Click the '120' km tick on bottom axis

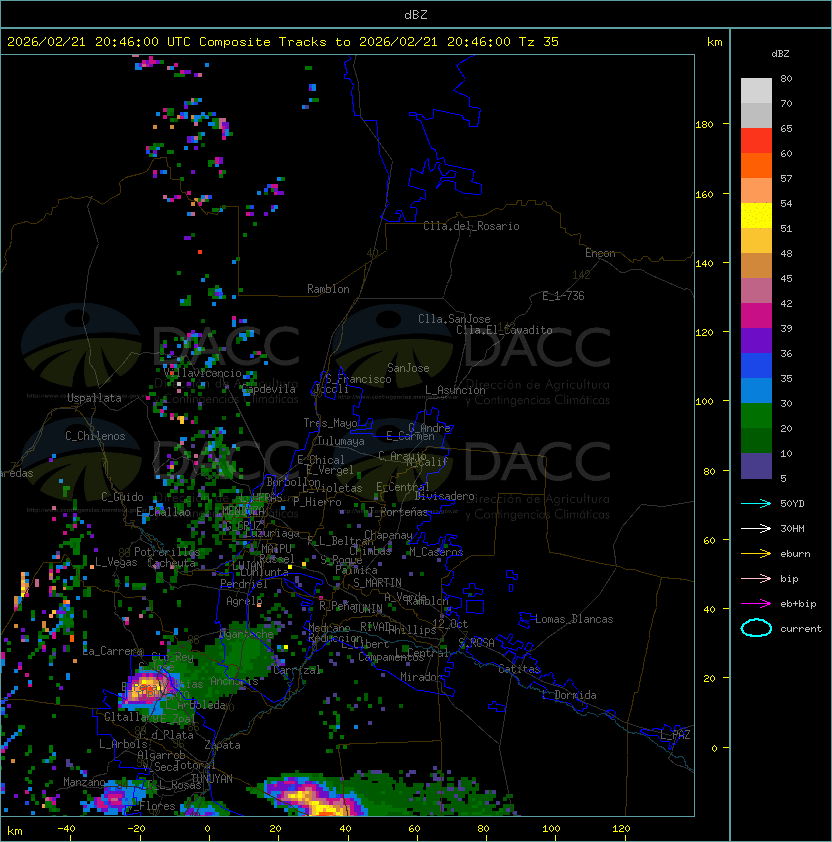point(621,829)
